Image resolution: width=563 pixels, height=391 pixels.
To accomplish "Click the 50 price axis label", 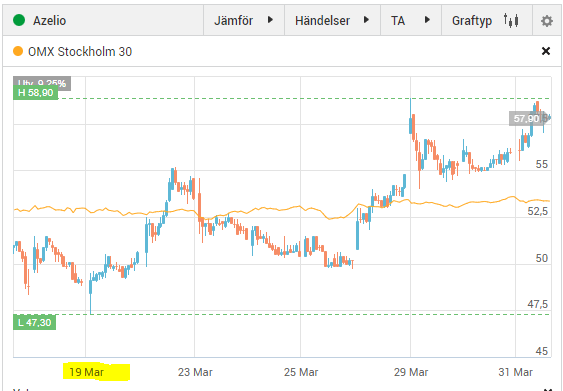I will click(542, 258).
